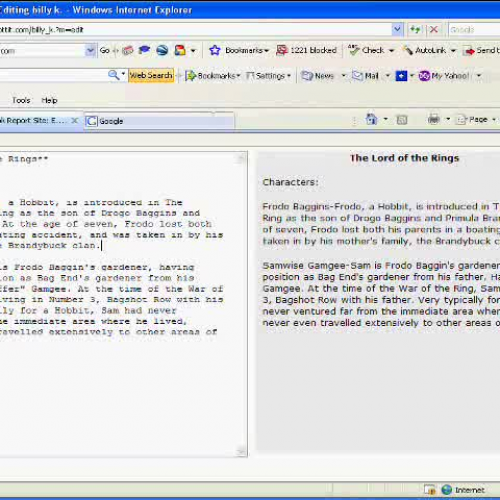500x500 pixels.
Task: Click the 'Samwise Gamgee-Sam' preview paragraph
Action: (381, 294)
